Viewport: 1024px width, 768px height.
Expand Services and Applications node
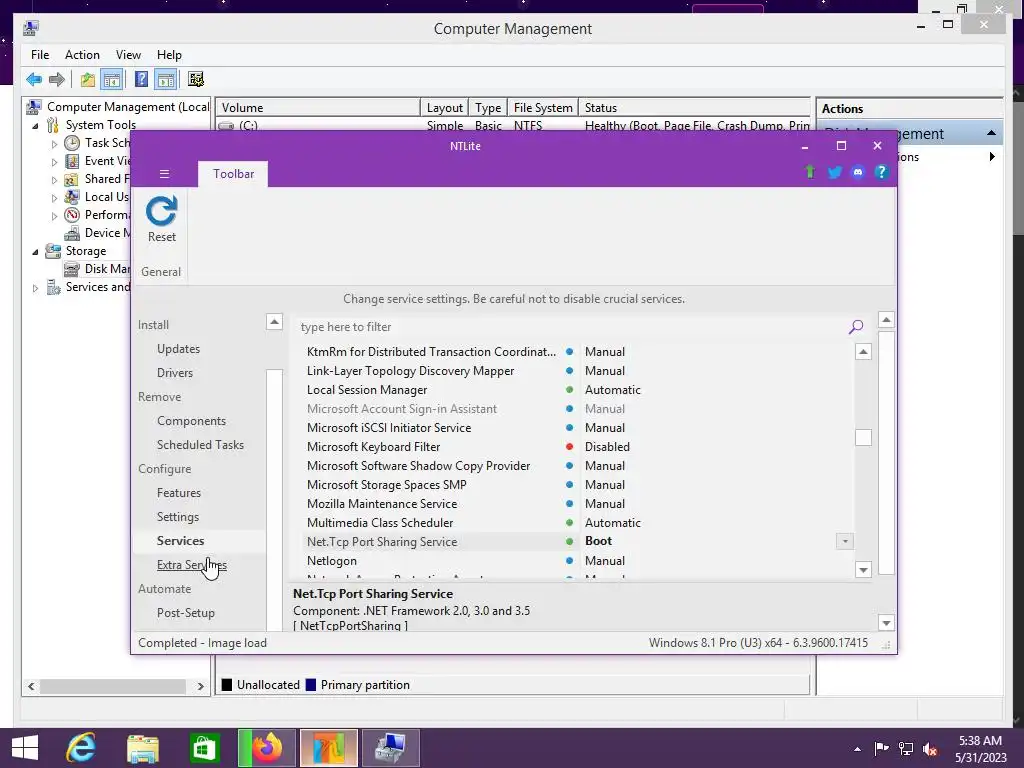coord(35,288)
